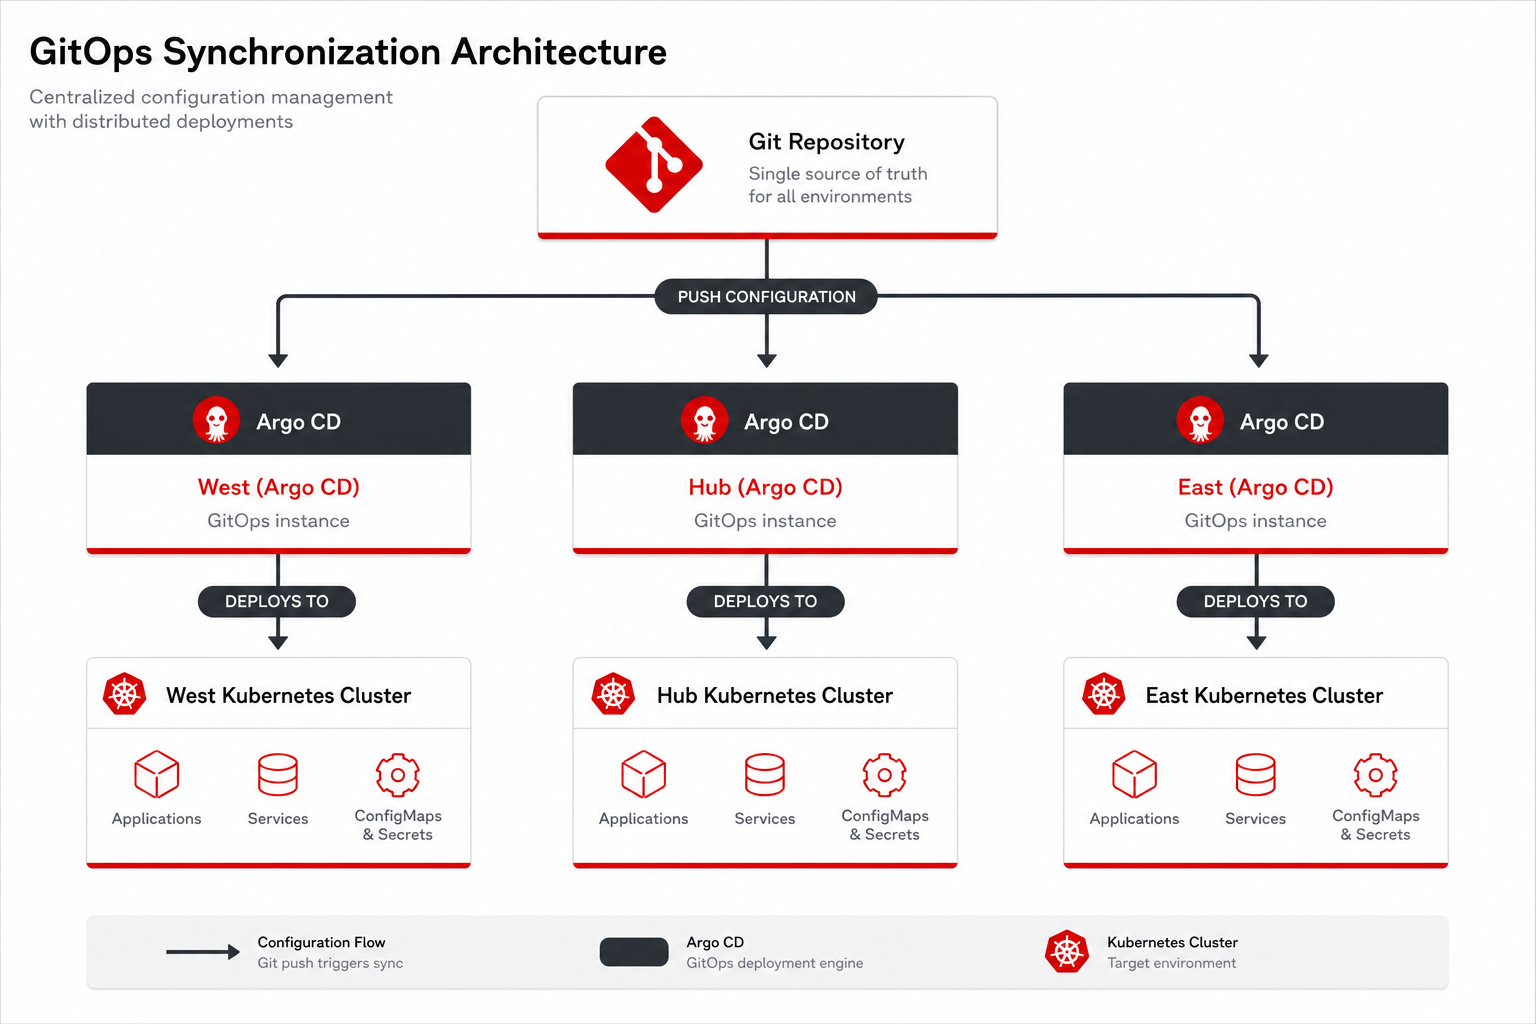The width and height of the screenshot is (1536, 1024).
Task: Click the Git Repository title text
Action: (827, 142)
